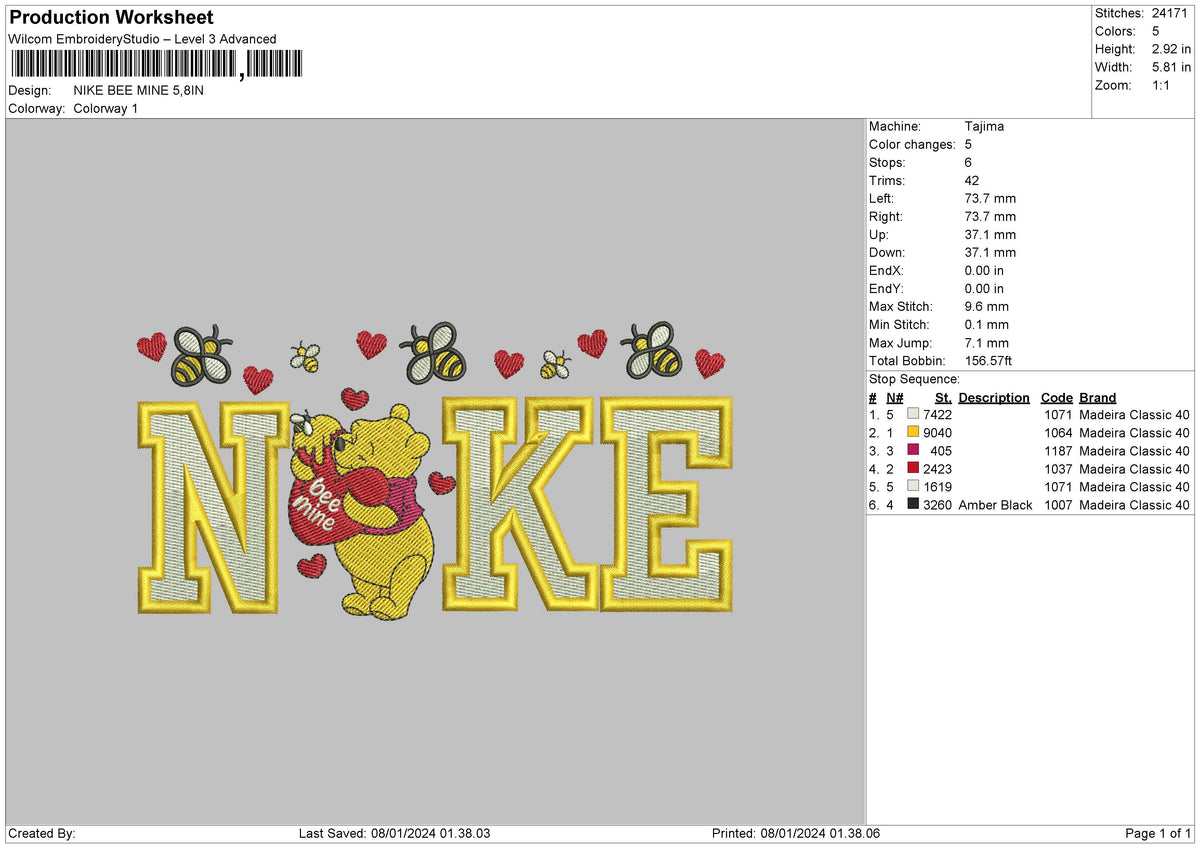Select the yellow swatch for stop 2
The image size is (1200, 848).
pyautogui.click(x=913, y=433)
